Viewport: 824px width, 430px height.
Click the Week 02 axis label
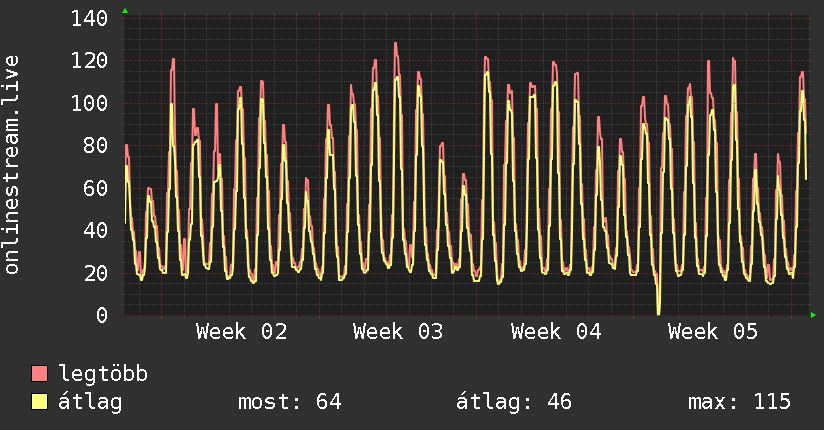[241, 332]
